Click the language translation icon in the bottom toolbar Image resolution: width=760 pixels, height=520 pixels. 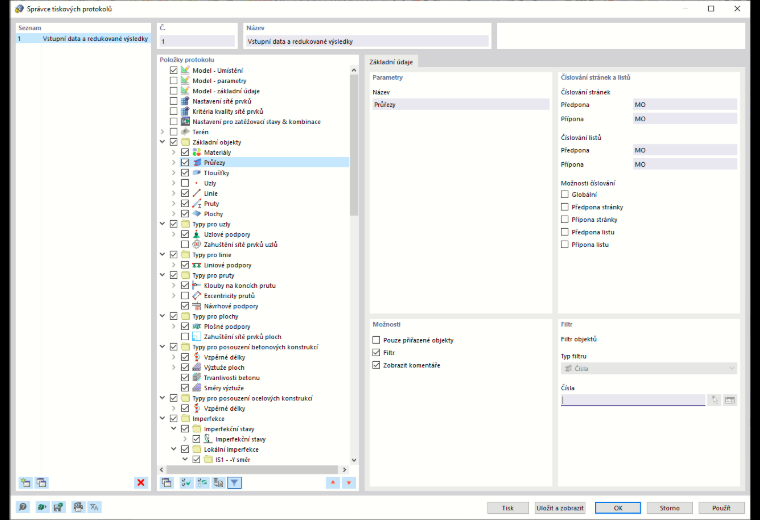pos(95,507)
